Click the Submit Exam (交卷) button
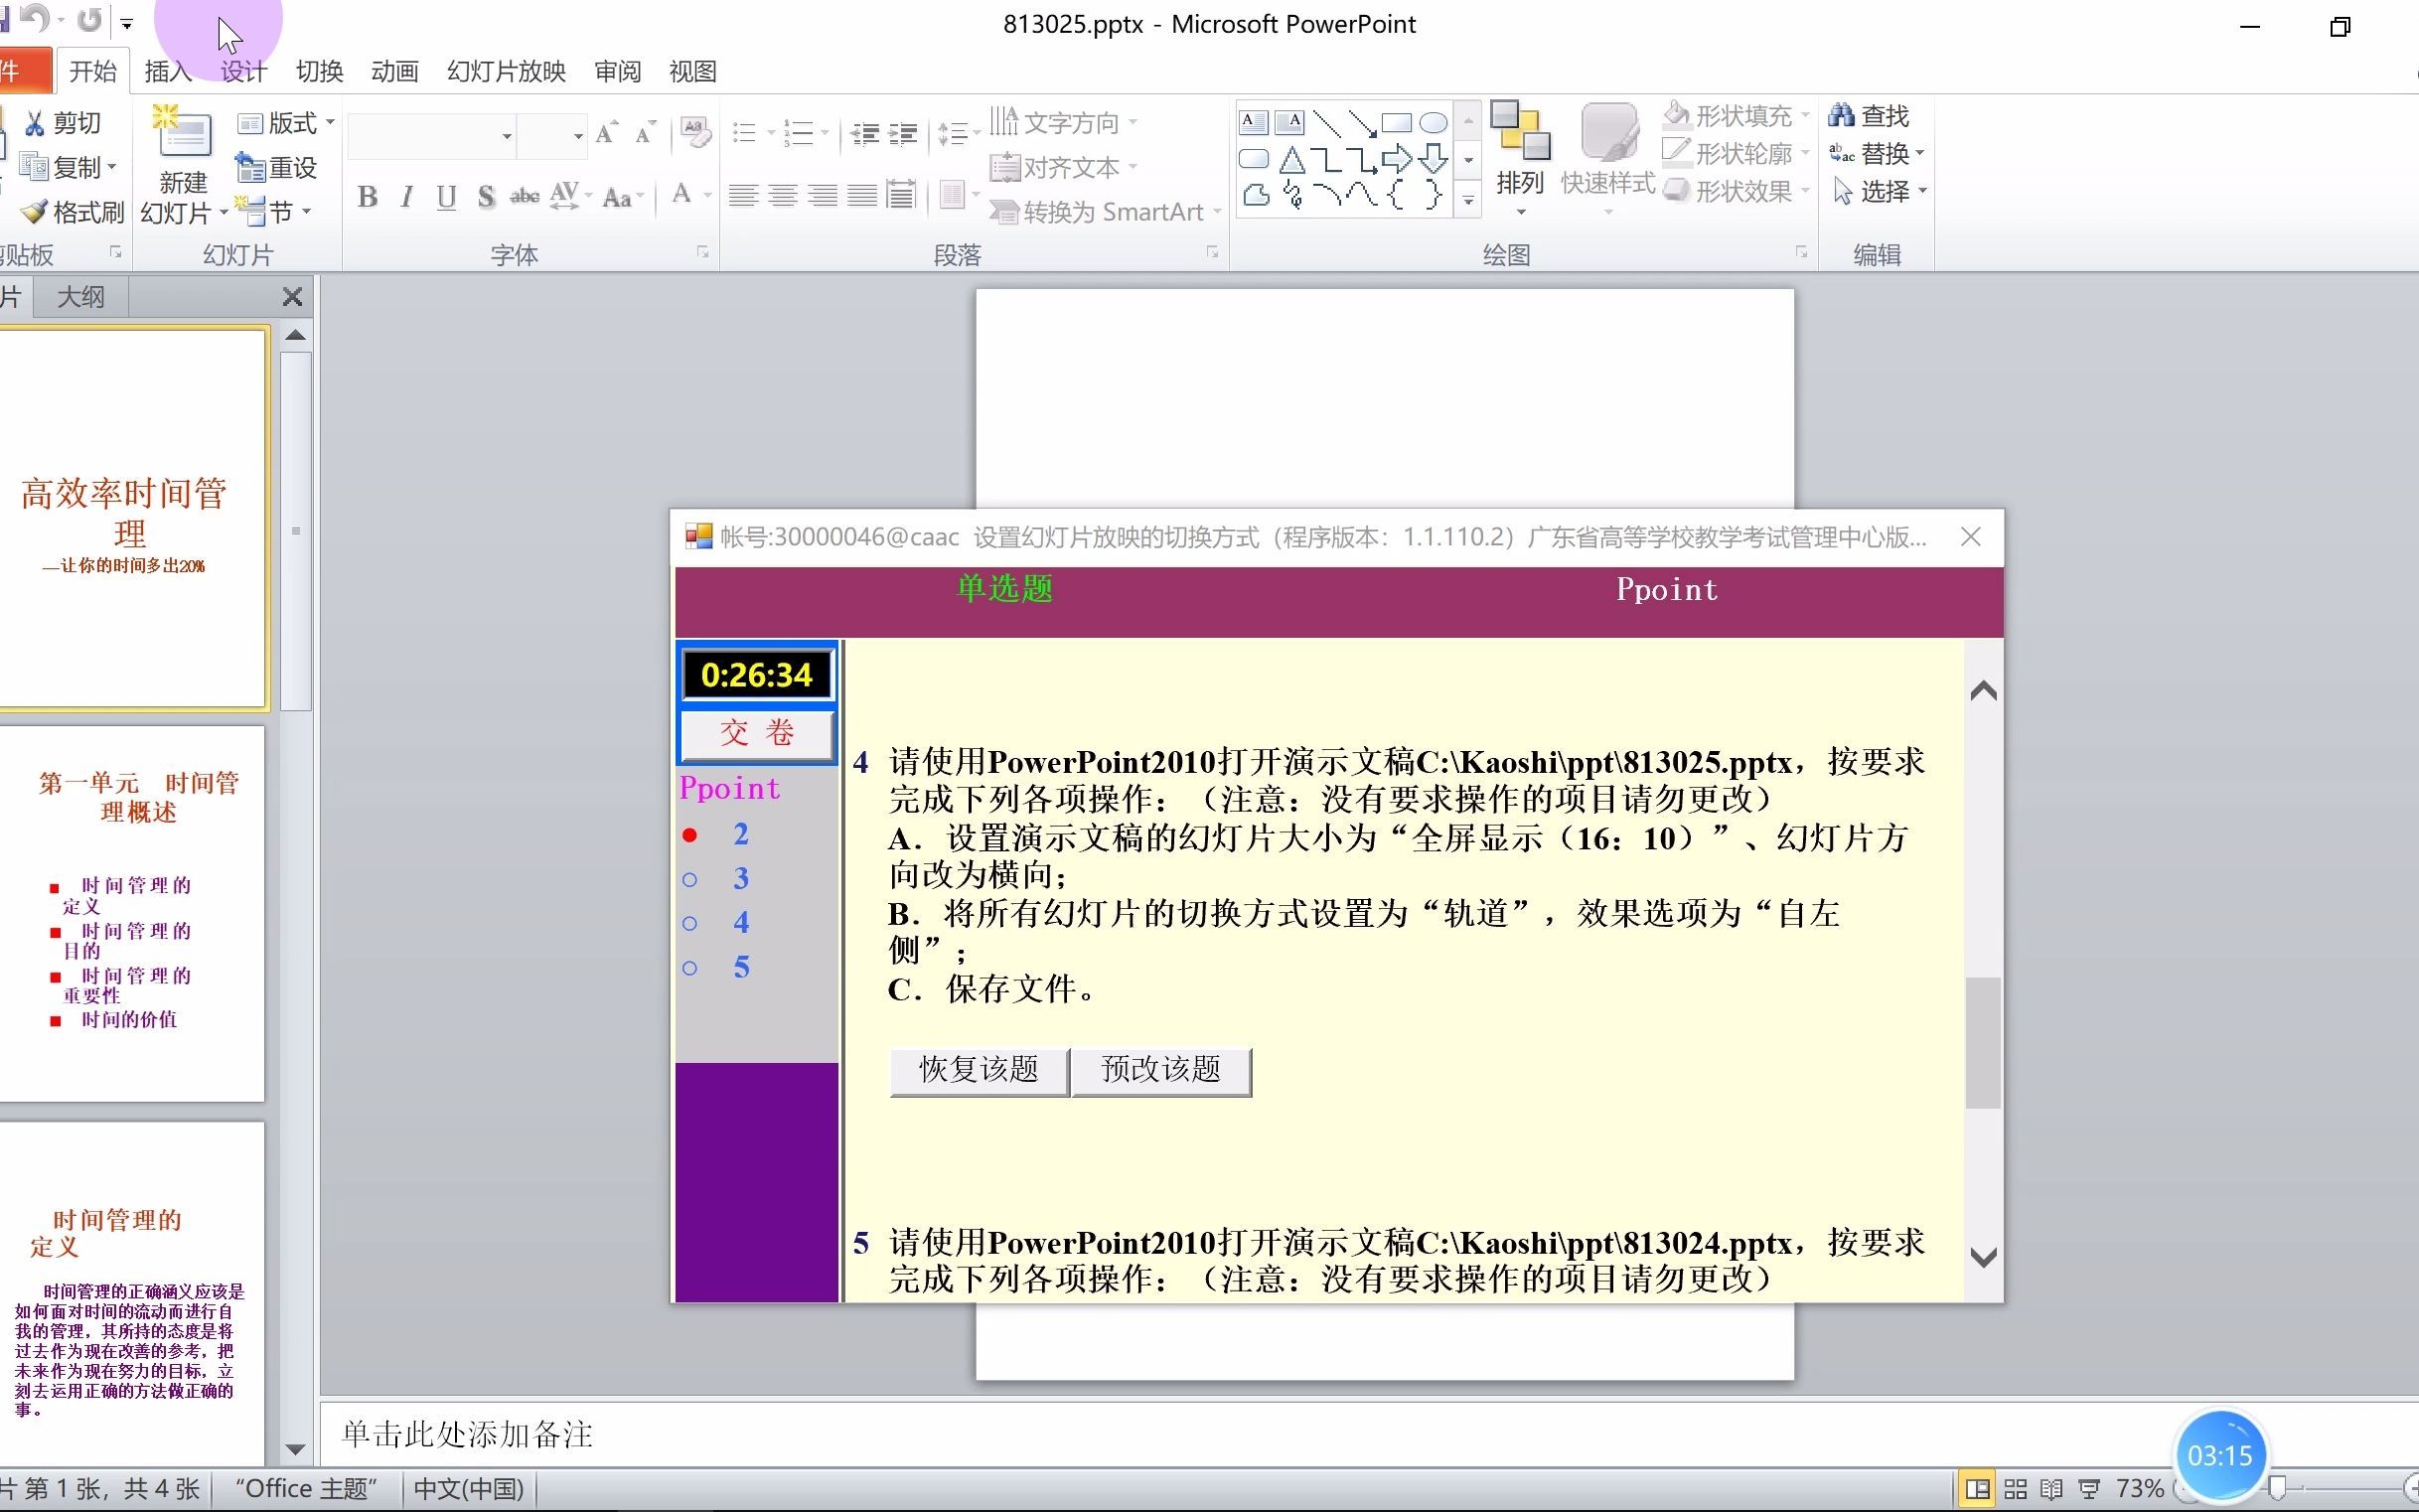The width and height of the screenshot is (2419, 1512). (x=757, y=733)
